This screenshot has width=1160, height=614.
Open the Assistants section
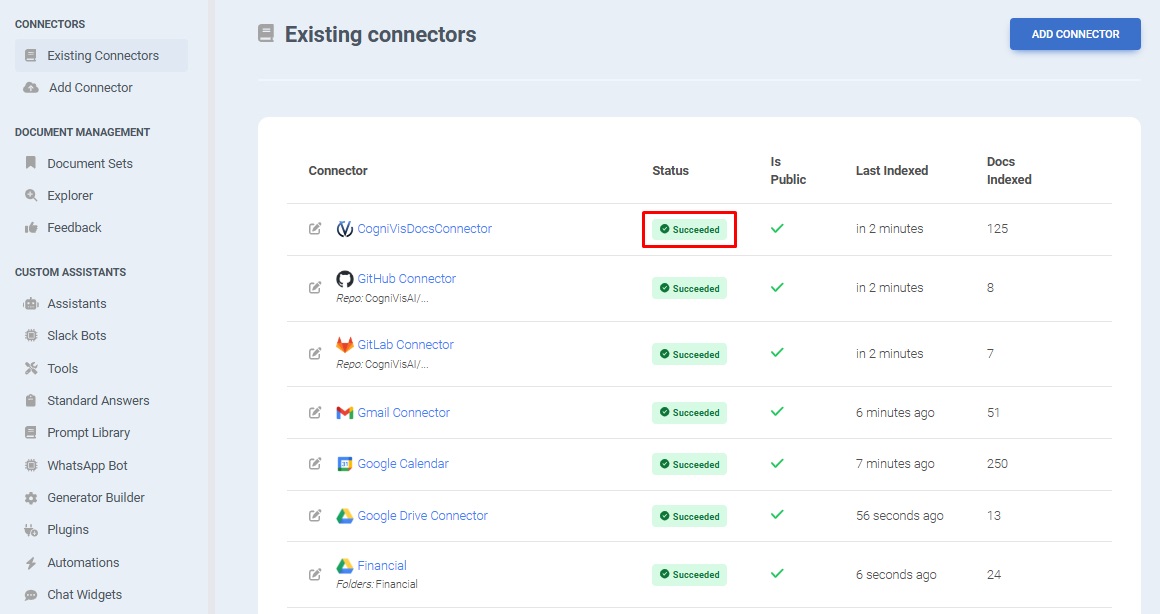pyautogui.click(x=77, y=303)
